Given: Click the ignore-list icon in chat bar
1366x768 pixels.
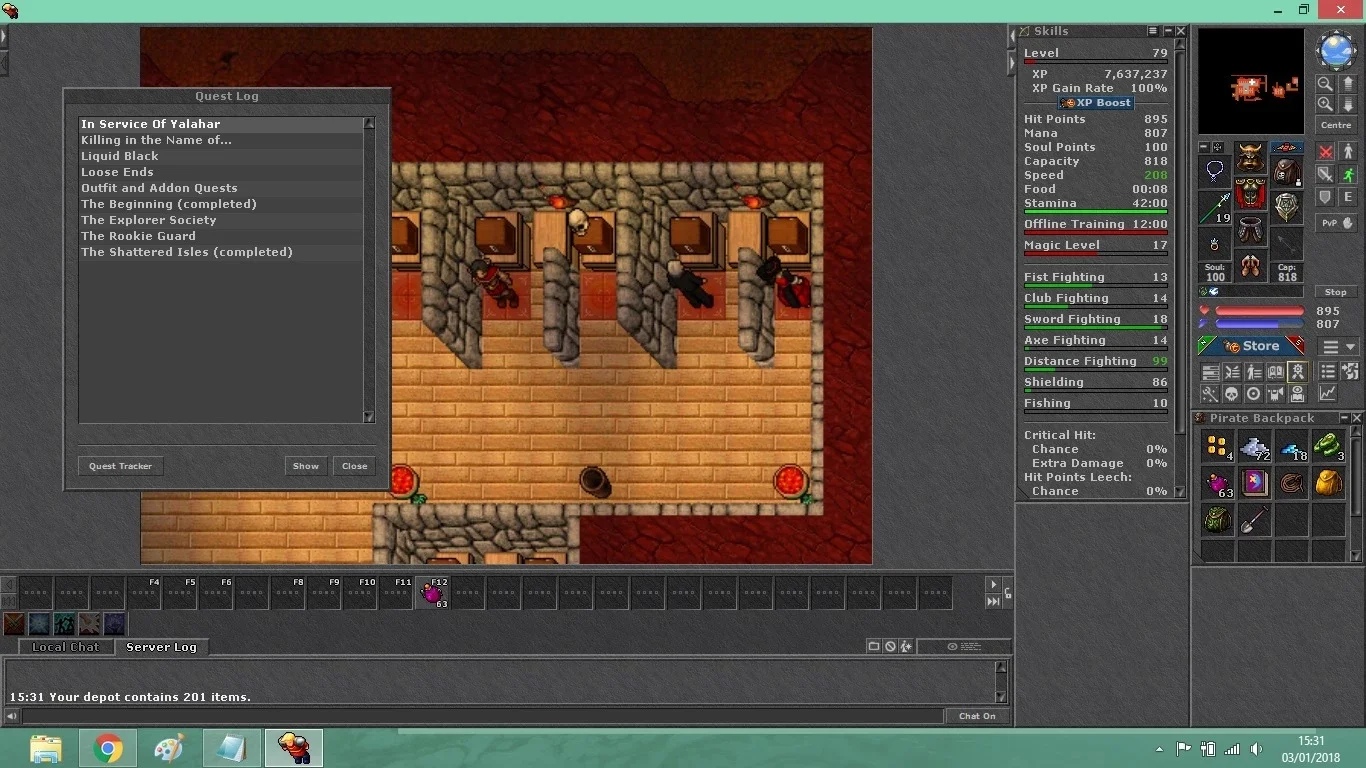Looking at the screenshot, I should click(890, 646).
